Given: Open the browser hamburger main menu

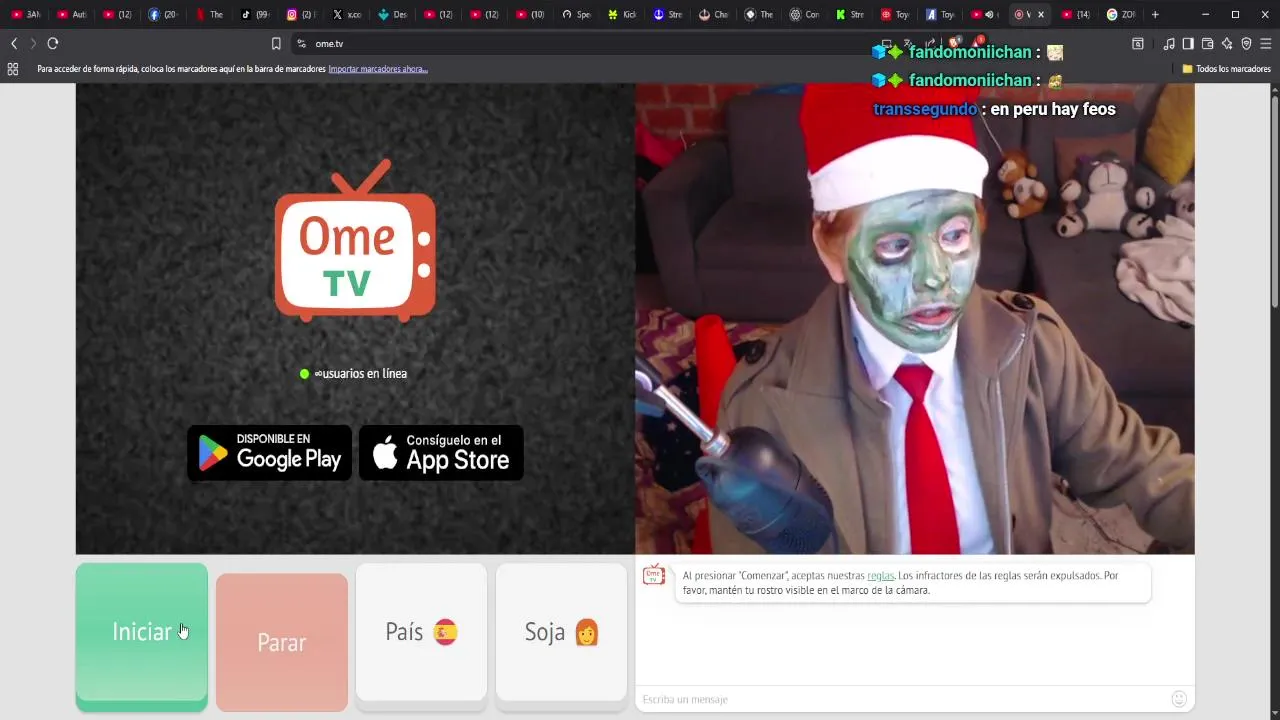Looking at the screenshot, I should point(1266,43).
